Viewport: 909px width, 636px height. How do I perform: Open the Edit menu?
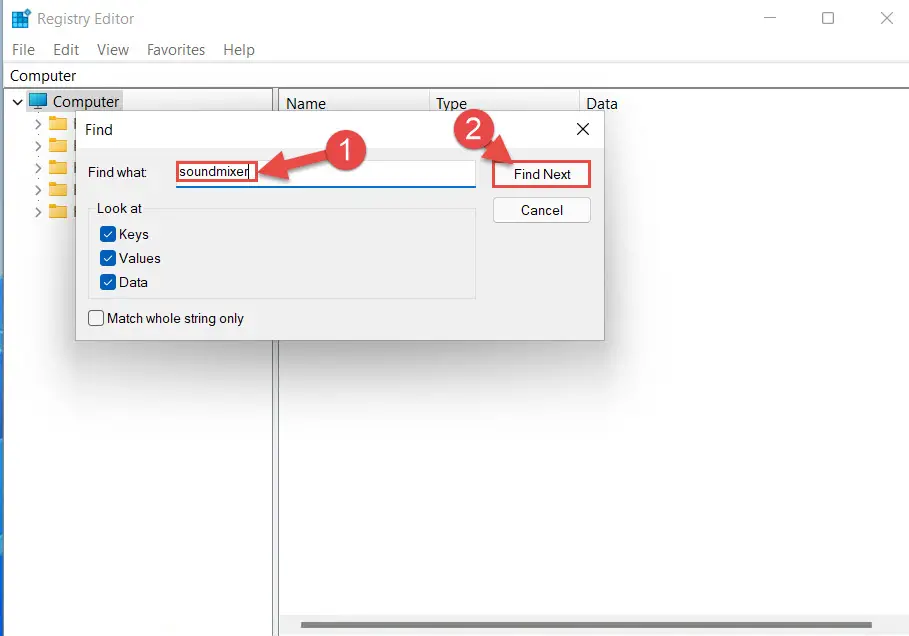click(x=66, y=50)
